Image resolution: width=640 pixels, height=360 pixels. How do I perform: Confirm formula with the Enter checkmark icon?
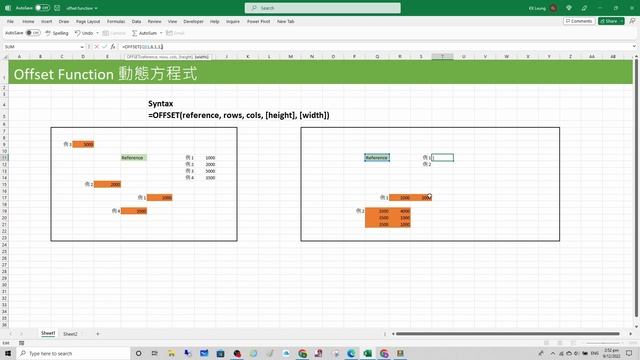(104, 47)
